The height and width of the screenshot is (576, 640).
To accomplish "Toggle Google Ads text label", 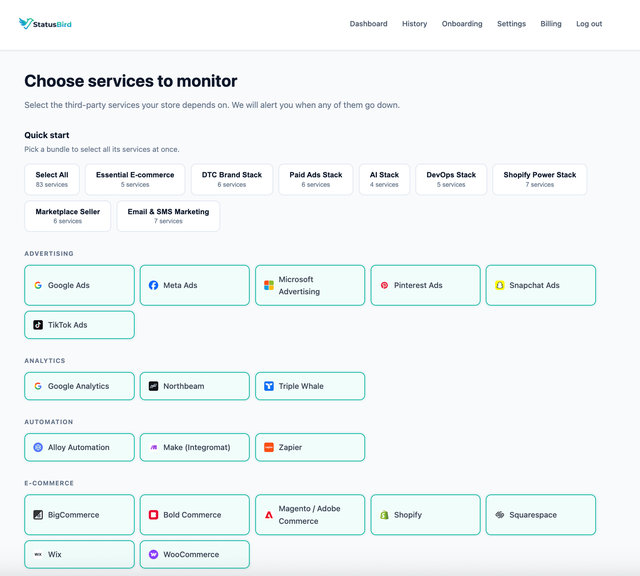I will (x=69, y=285).
